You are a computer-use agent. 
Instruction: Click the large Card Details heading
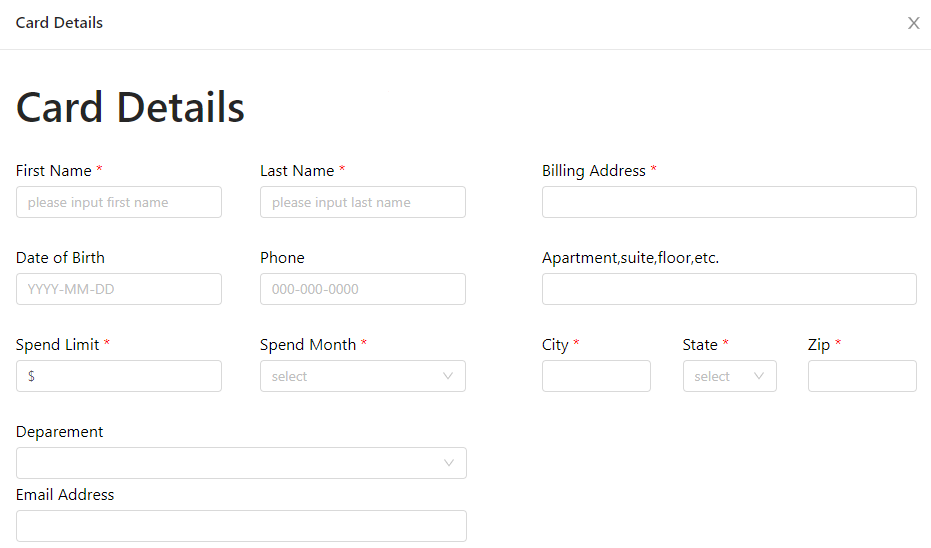coord(130,108)
